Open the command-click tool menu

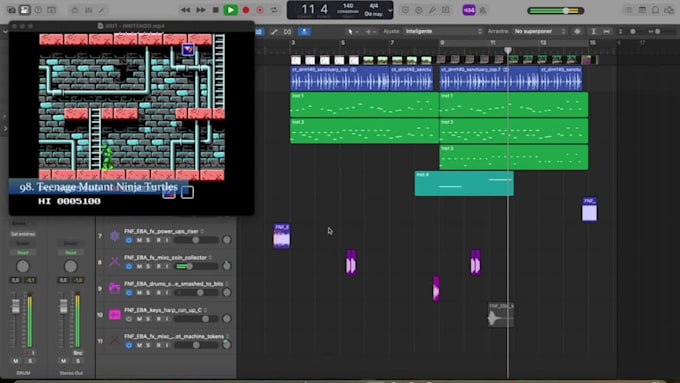(x=369, y=31)
